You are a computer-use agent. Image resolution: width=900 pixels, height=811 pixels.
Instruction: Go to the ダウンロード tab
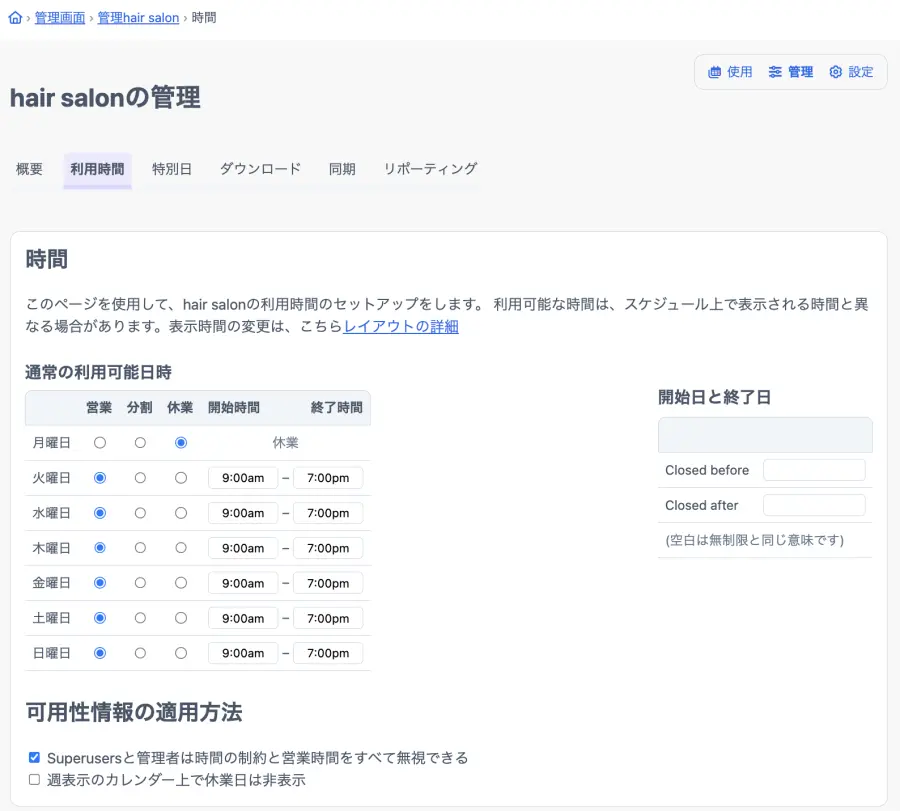tap(260, 169)
